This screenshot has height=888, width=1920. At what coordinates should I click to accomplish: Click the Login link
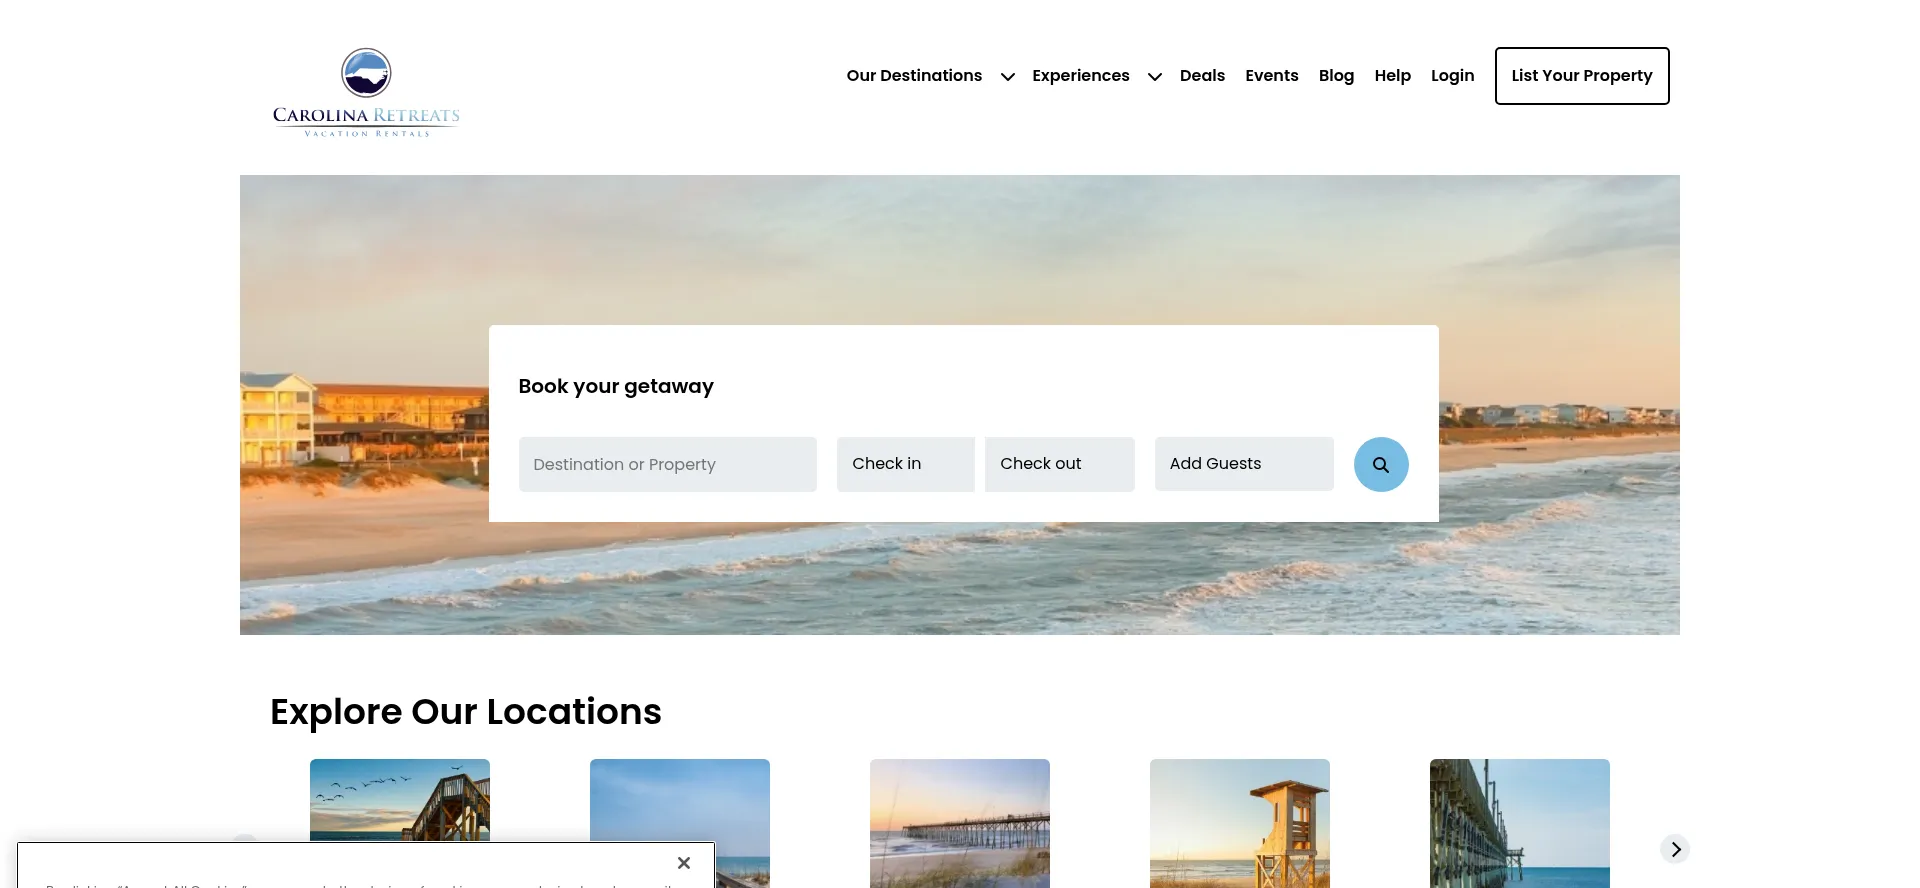pos(1452,76)
